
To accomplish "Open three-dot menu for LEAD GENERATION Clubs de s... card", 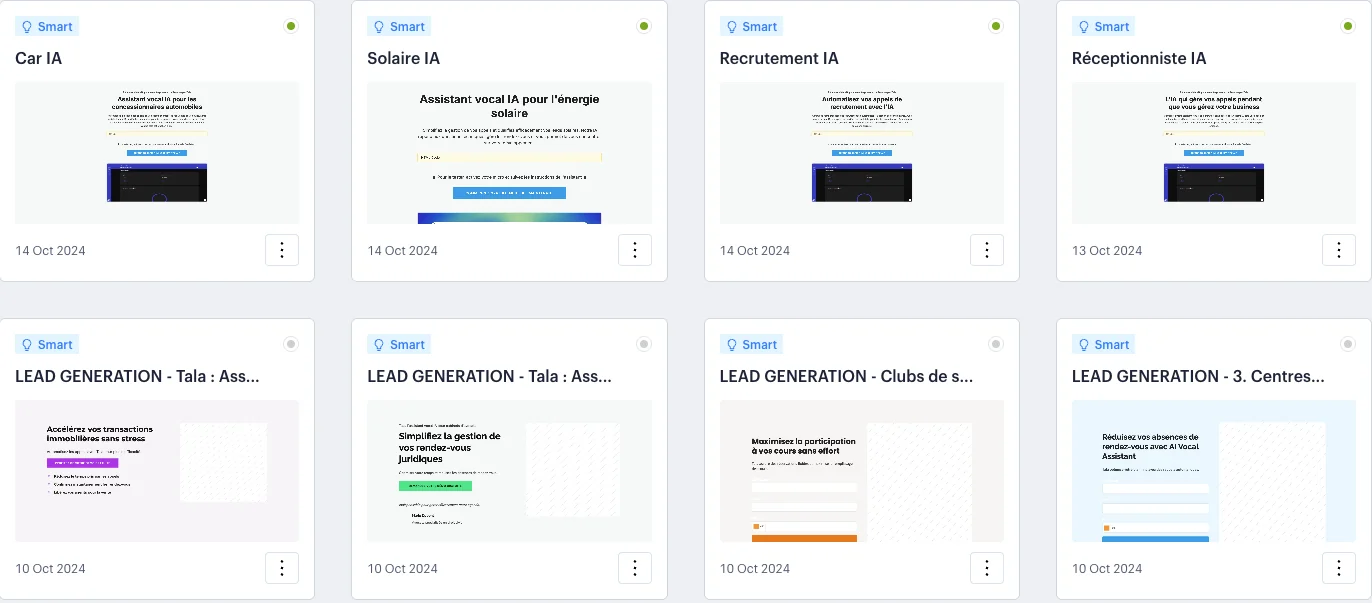I will 987,568.
